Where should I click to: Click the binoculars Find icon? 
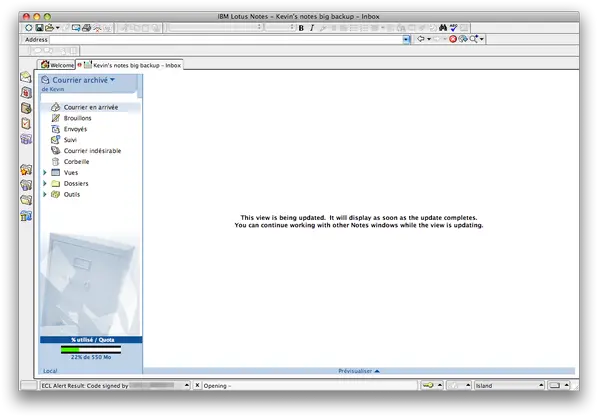click(443, 28)
